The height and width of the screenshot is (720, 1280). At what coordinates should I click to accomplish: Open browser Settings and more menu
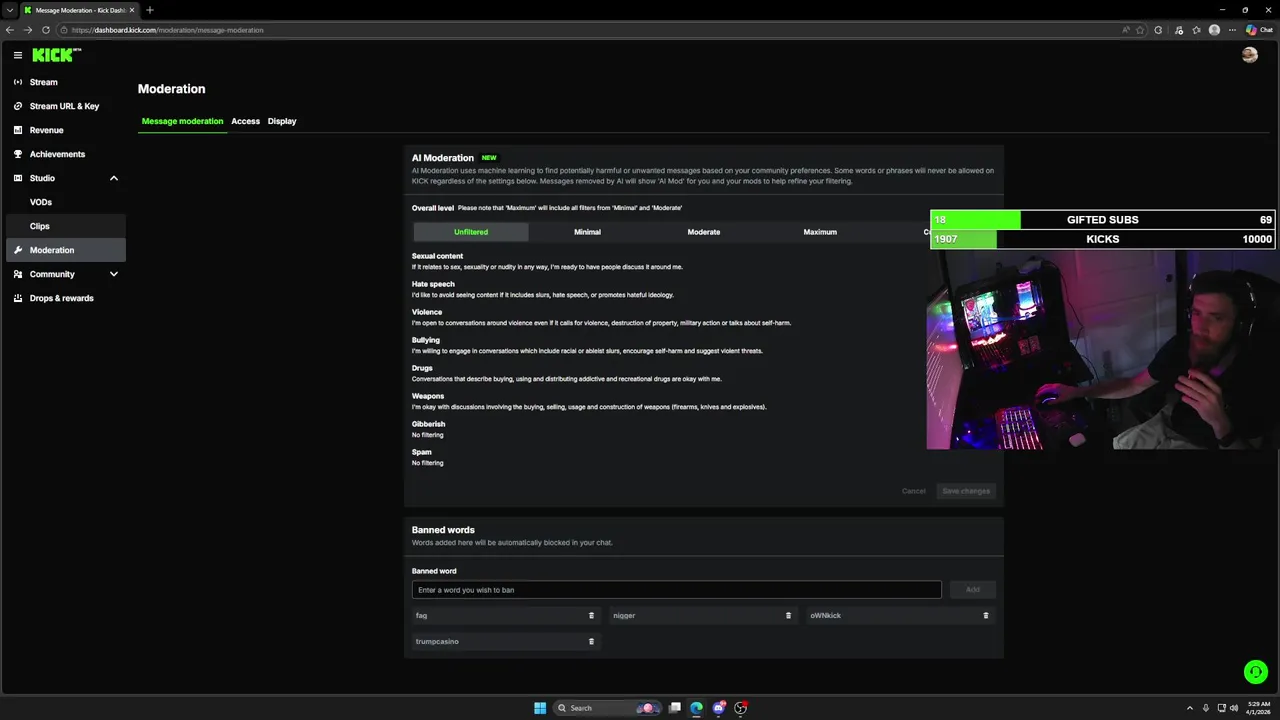(1232, 30)
